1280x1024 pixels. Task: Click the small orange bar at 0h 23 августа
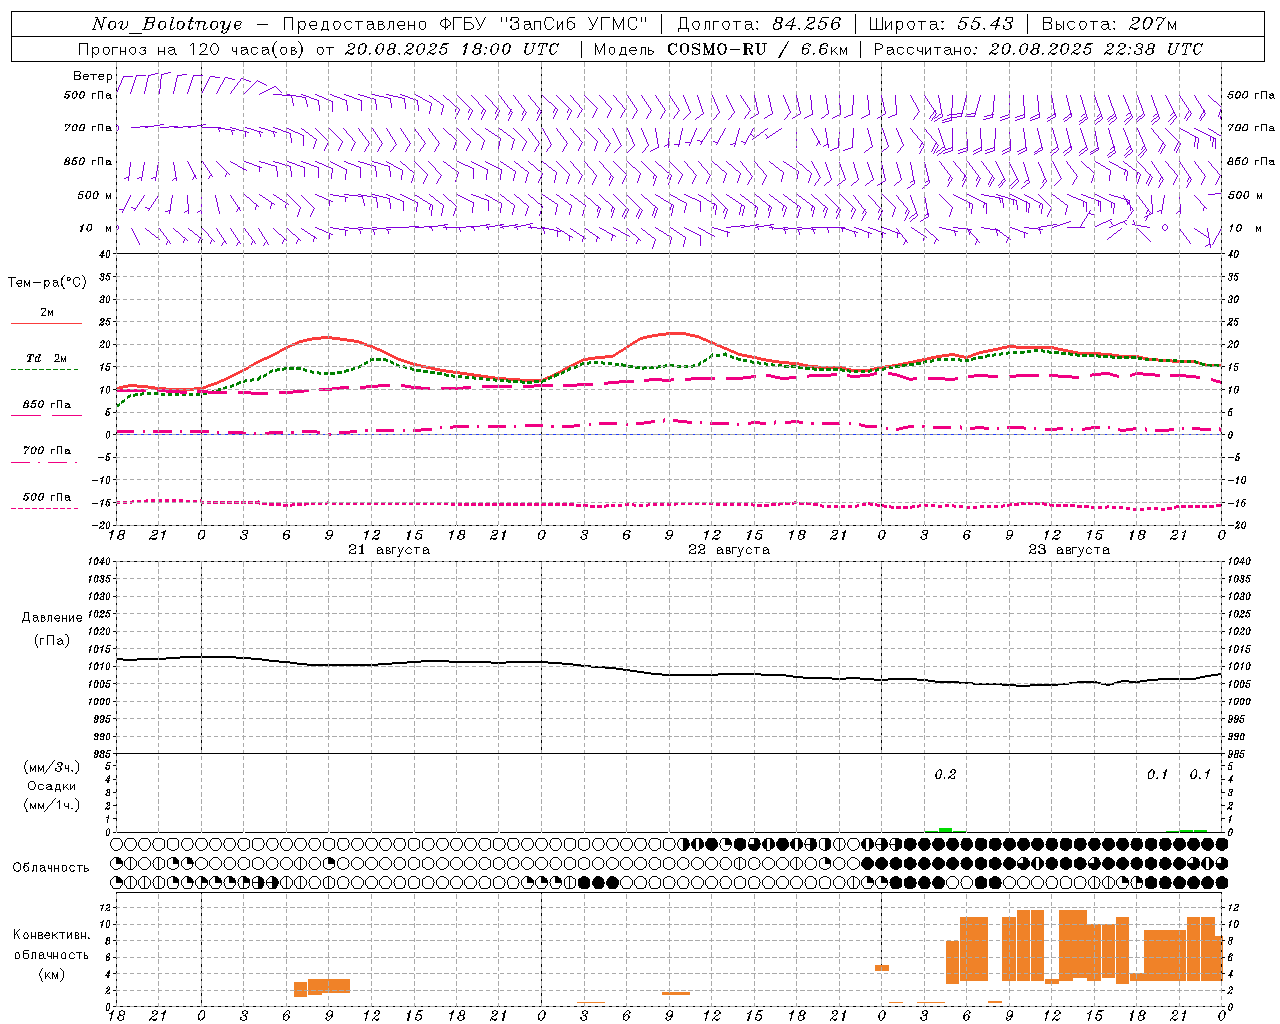[x=882, y=968]
